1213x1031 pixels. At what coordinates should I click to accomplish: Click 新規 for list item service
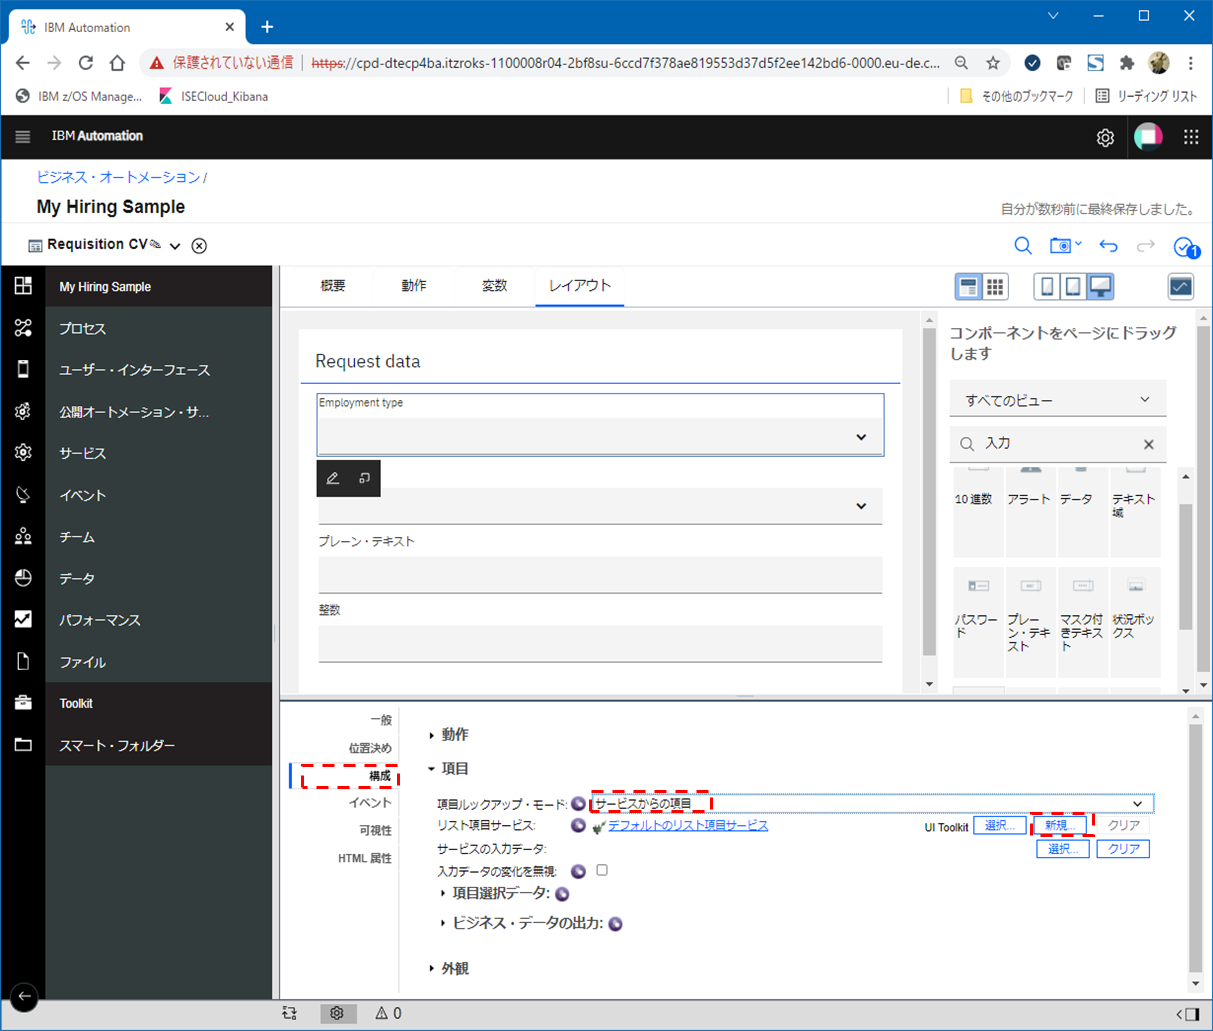[x=1059, y=825]
